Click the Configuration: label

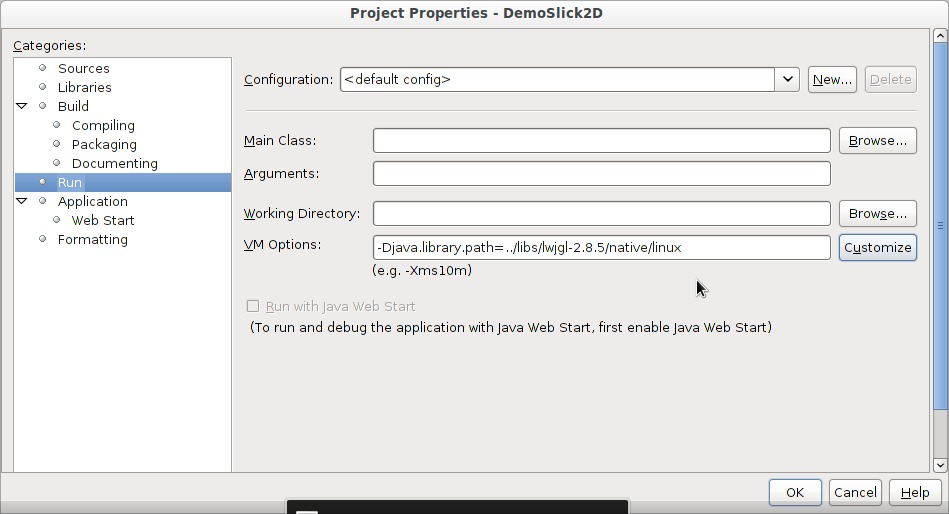coord(289,80)
